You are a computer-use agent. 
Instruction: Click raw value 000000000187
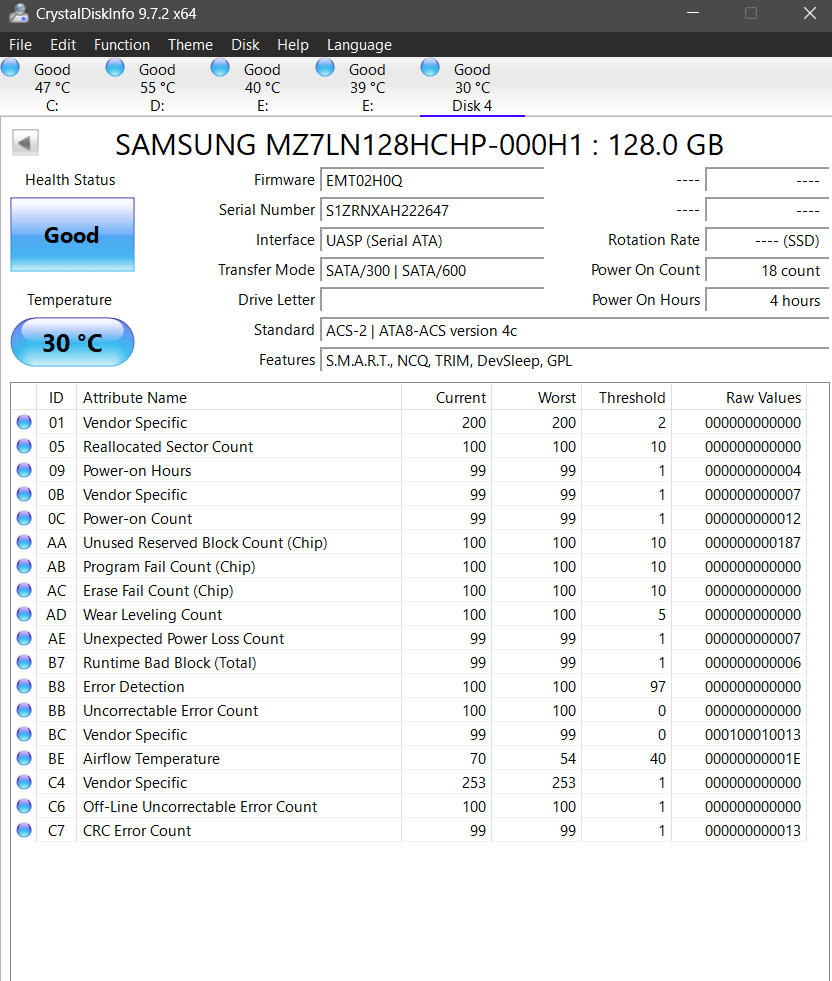click(x=753, y=543)
